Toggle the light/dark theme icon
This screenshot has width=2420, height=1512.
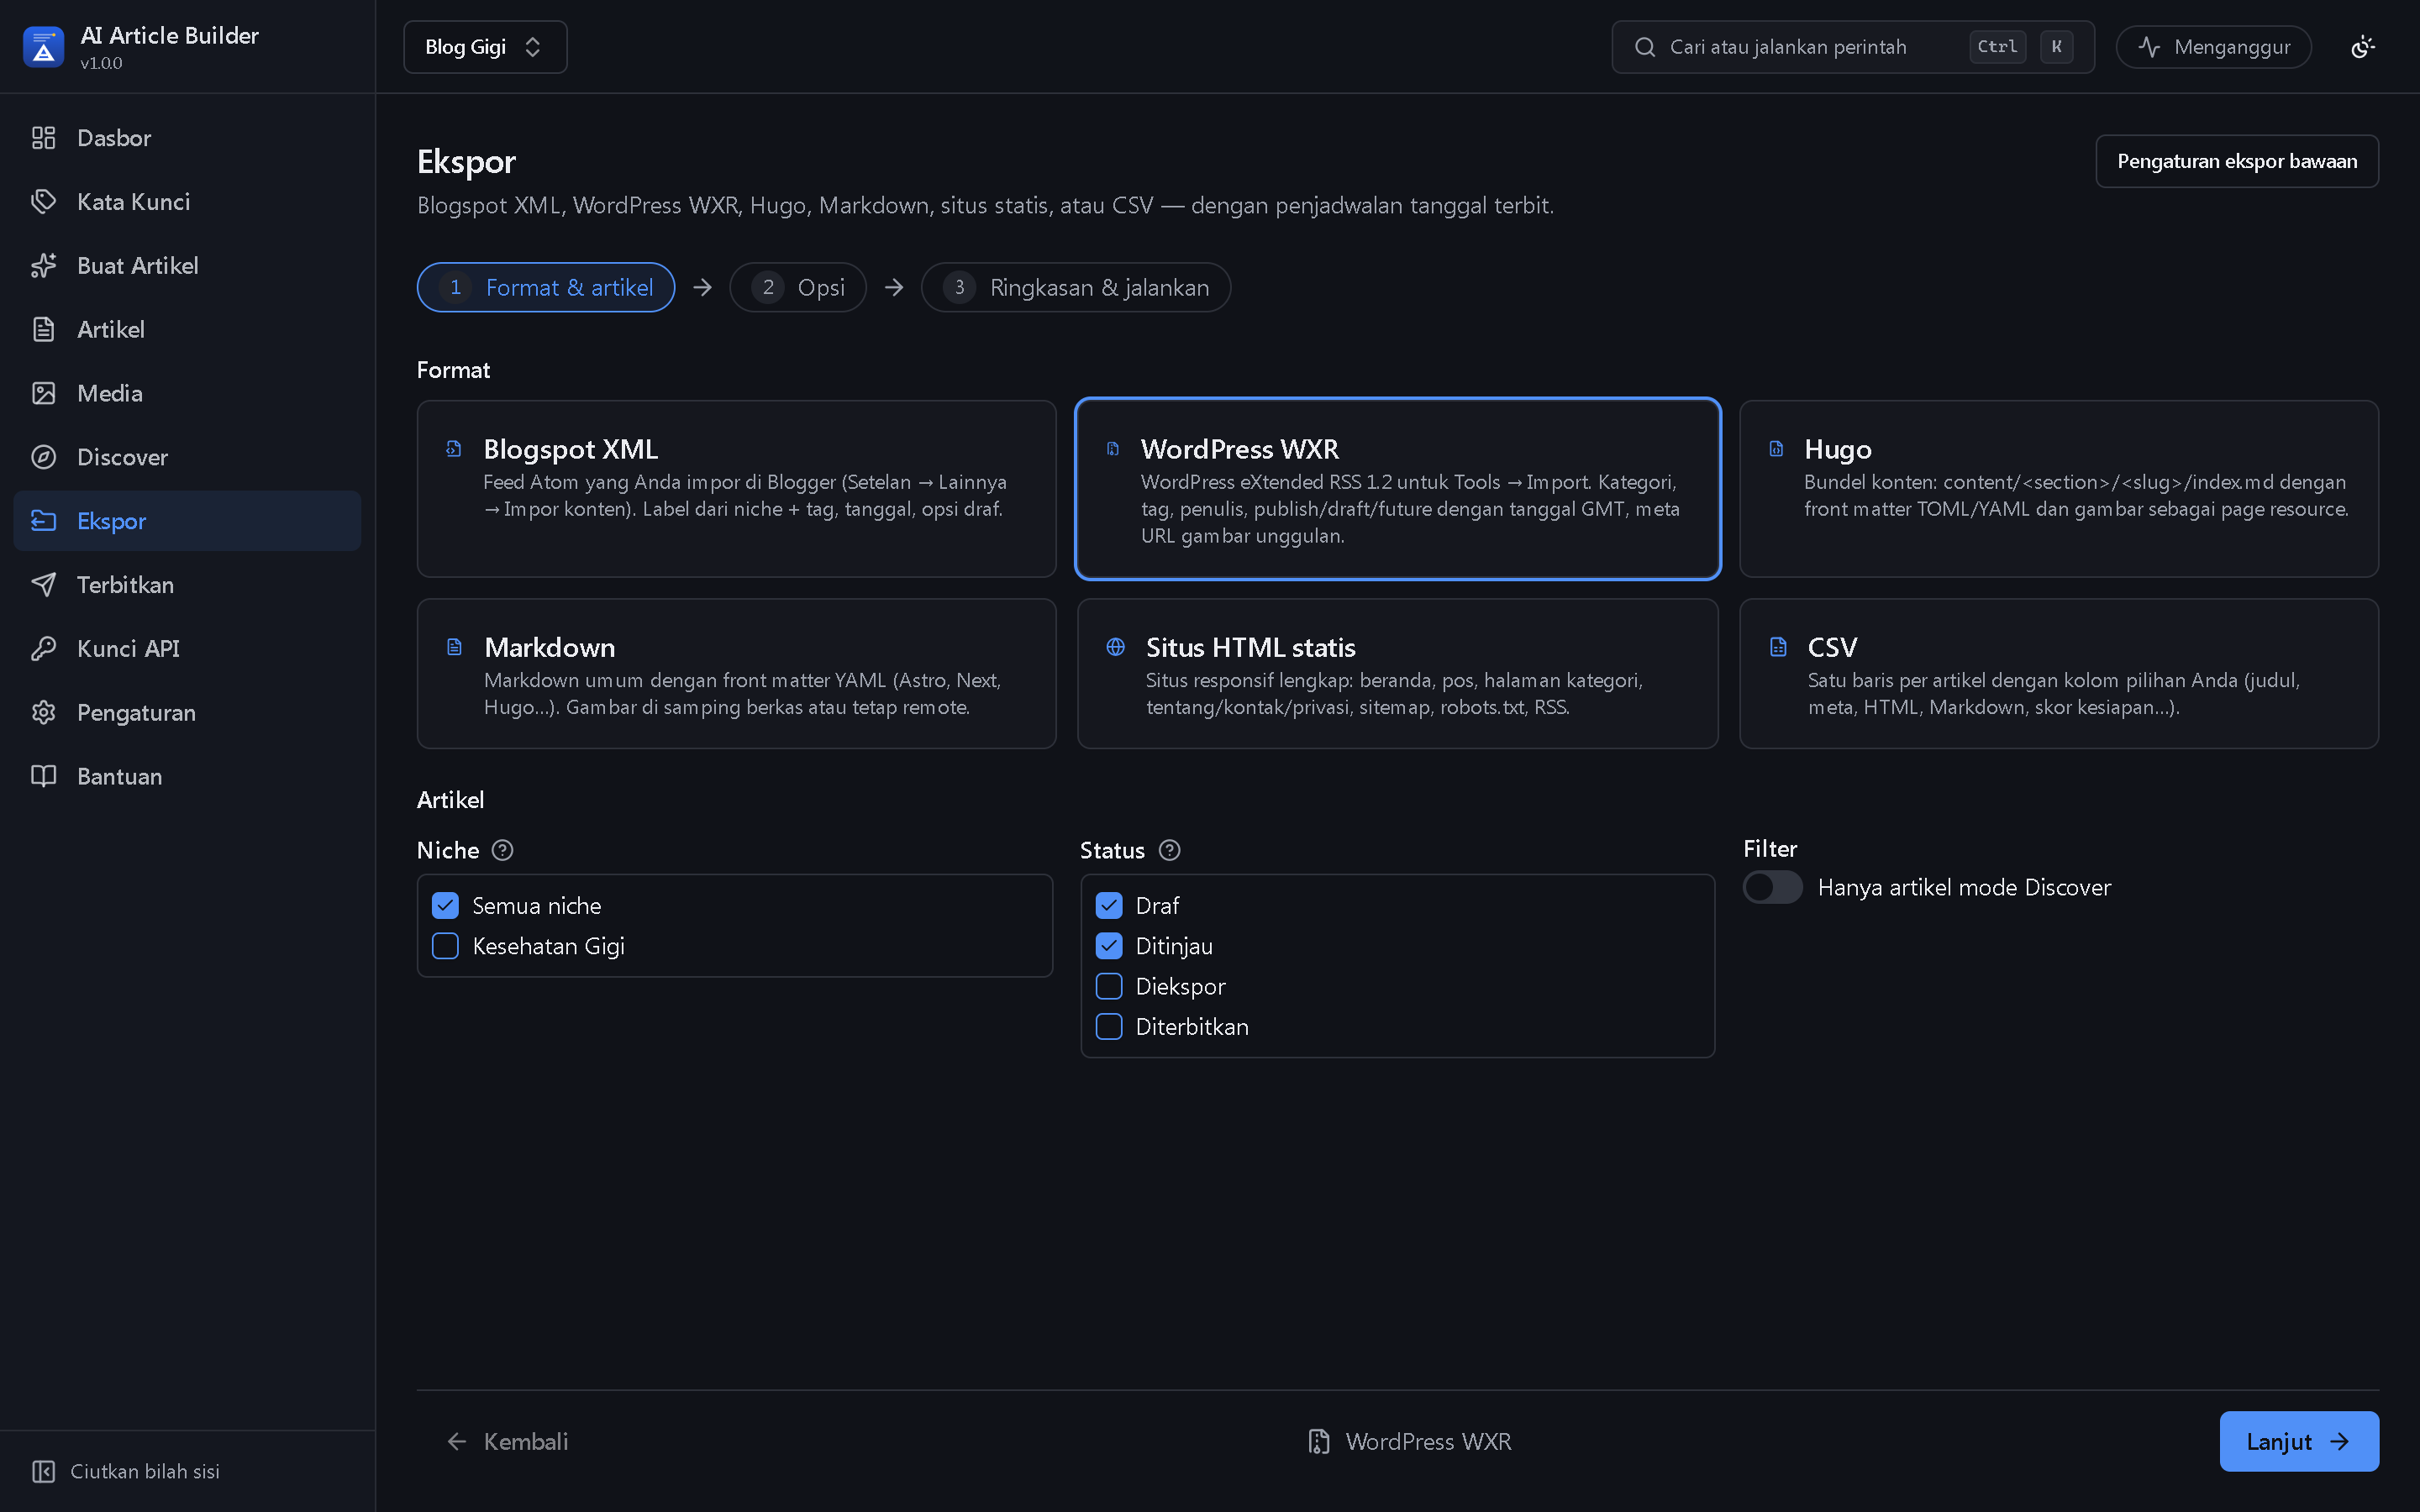tap(2362, 47)
